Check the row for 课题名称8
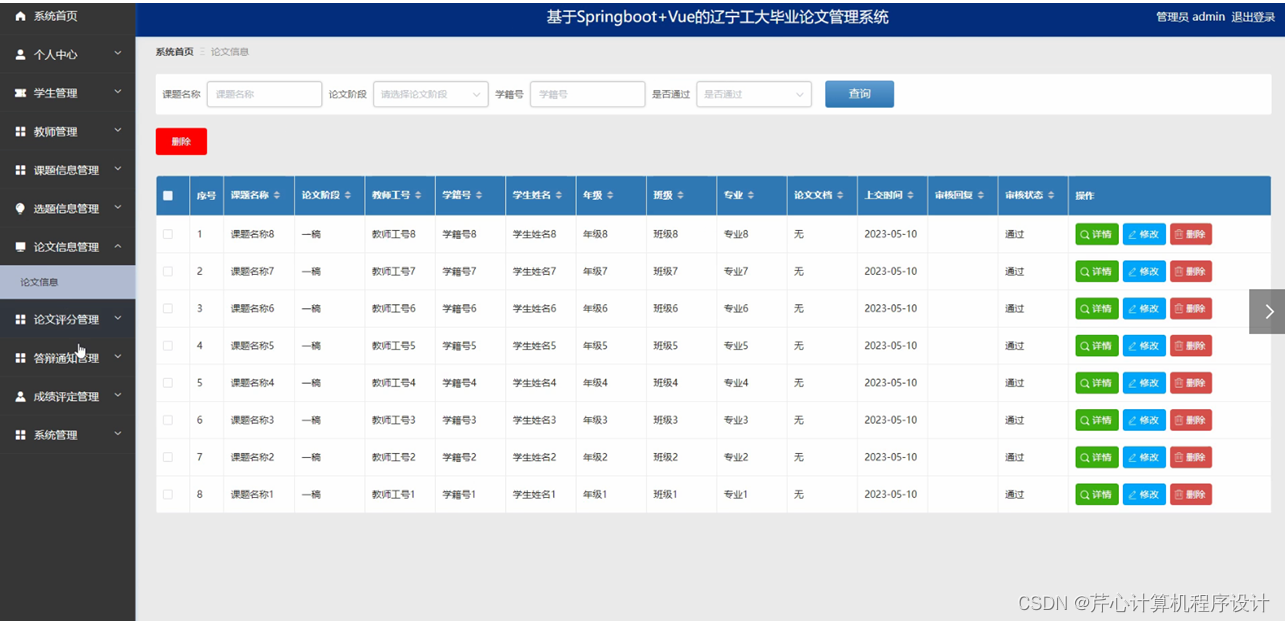Viewport: 1285px width, 622px height. (x=168, y=234)
